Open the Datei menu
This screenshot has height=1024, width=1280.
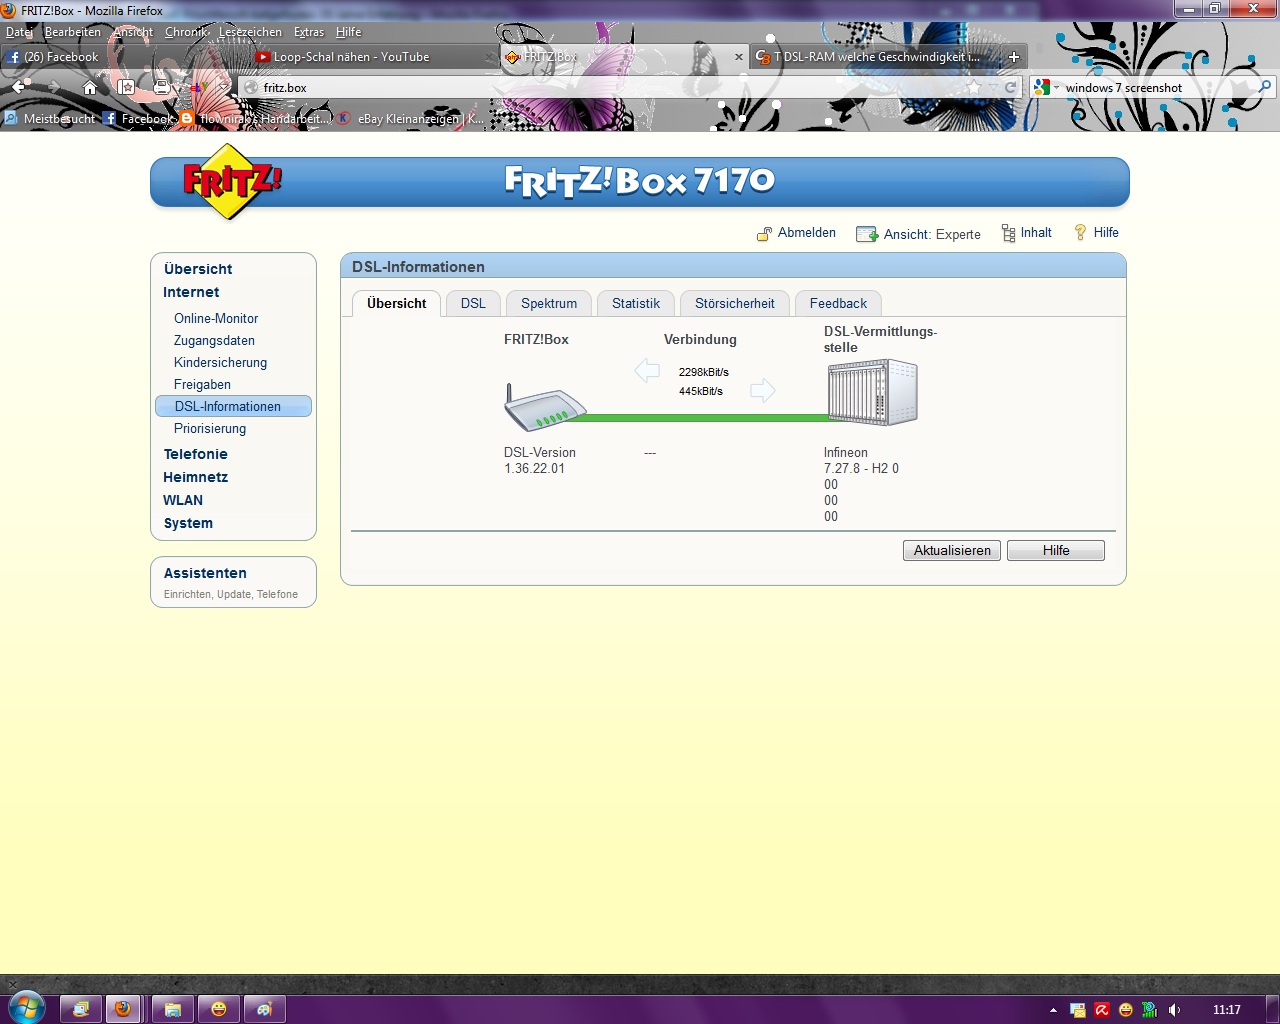[x=19, y=32]
